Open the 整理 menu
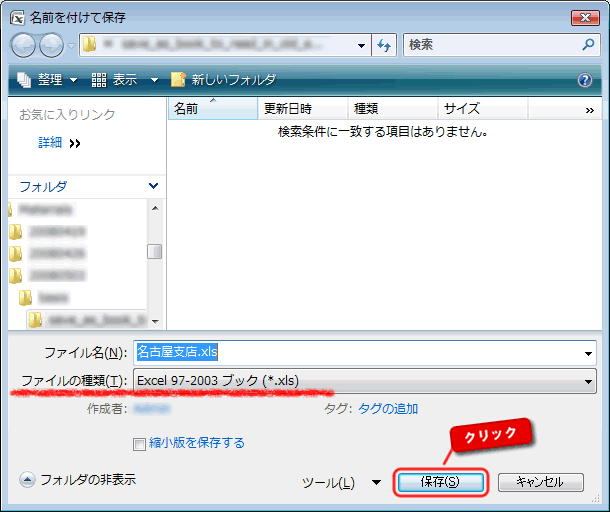The width and height of the screenshot is (610, 512). [x=47, y=80]
